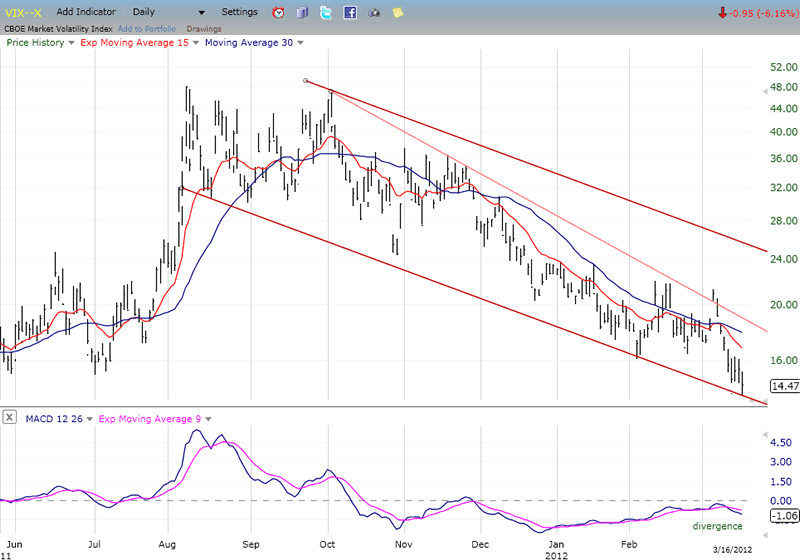Open the Settings menu
The height and width of the screenshot is (560, 800).
[x=239, y=12]
